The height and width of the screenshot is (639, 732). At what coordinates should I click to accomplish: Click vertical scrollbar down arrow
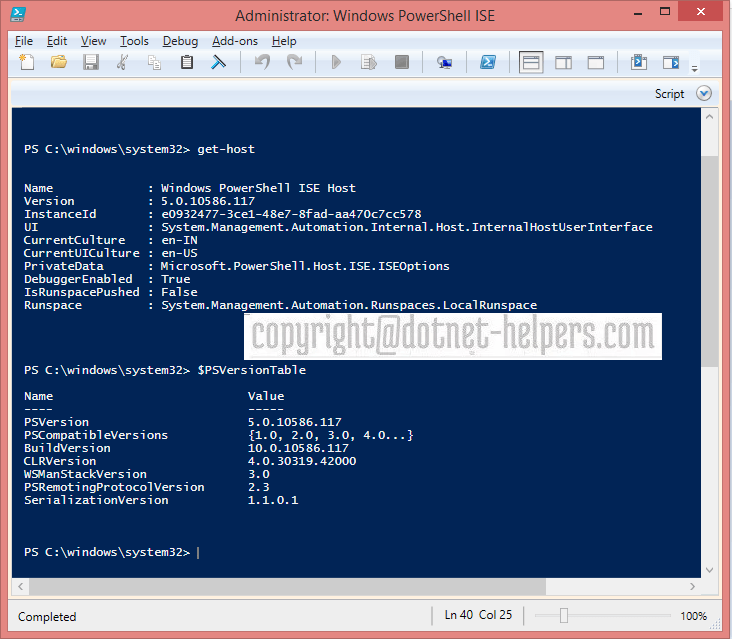tap(710, 570)
